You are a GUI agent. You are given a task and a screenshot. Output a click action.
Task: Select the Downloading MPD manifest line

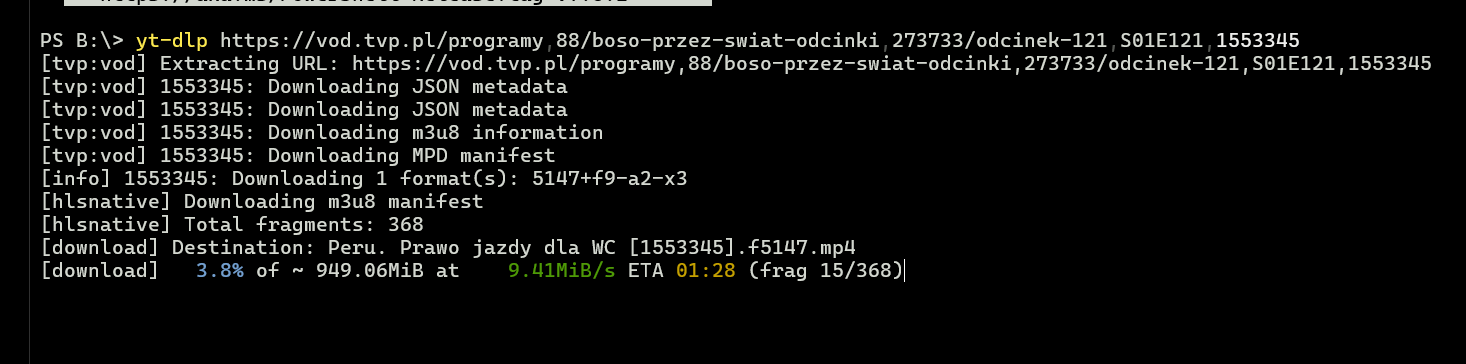click(x=298, y=156)
